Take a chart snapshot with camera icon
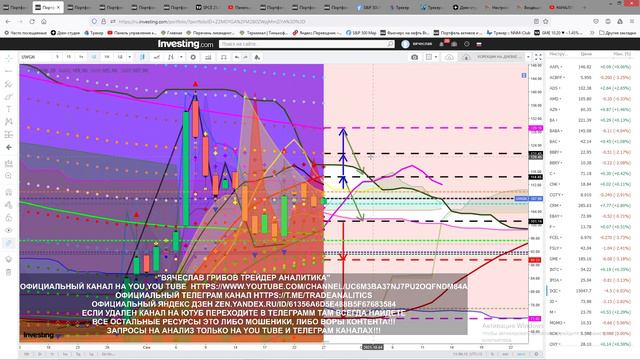Viewport: 640px width, 360px height. 414,57
